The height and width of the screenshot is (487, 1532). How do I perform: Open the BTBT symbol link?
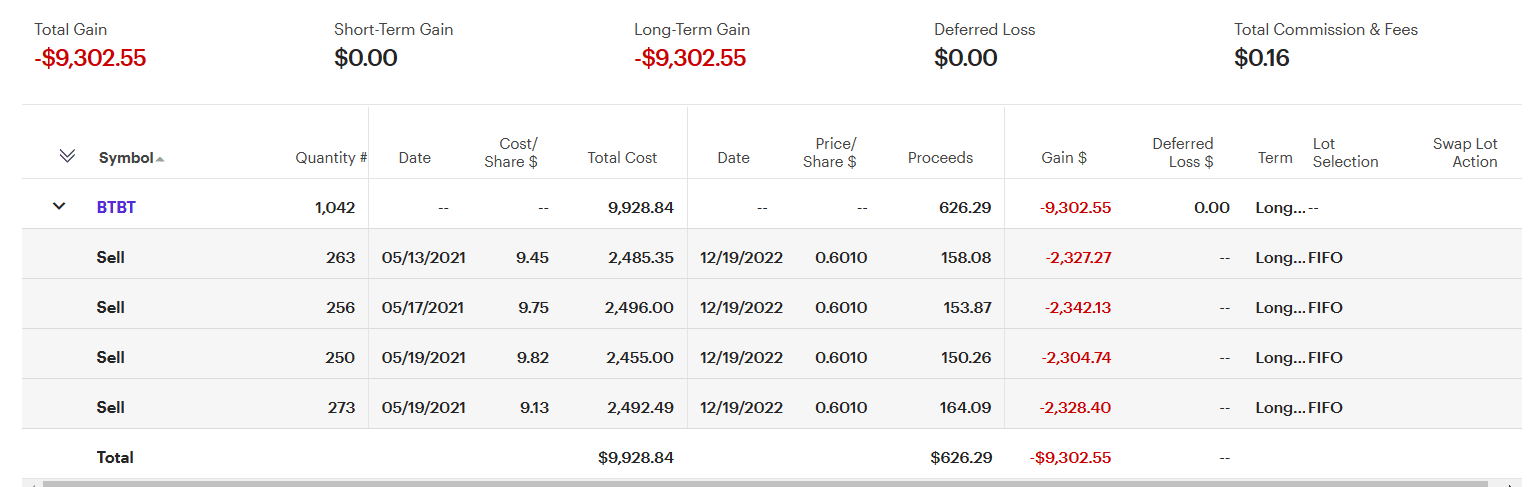click(116, 208)
